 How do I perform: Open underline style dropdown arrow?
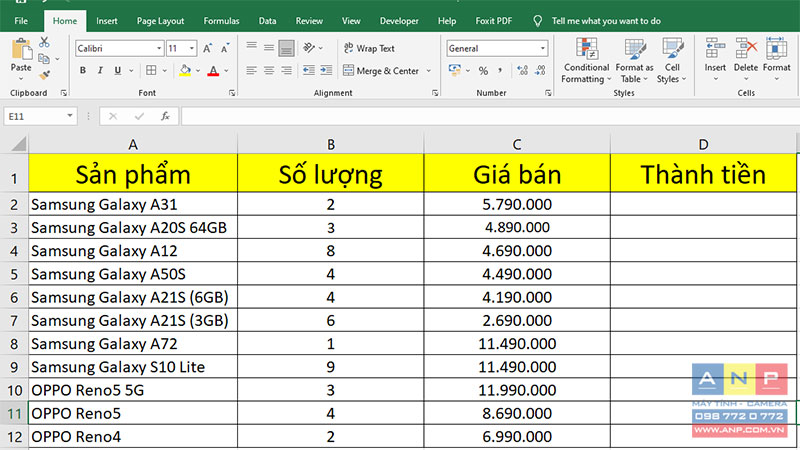[131, 71]
